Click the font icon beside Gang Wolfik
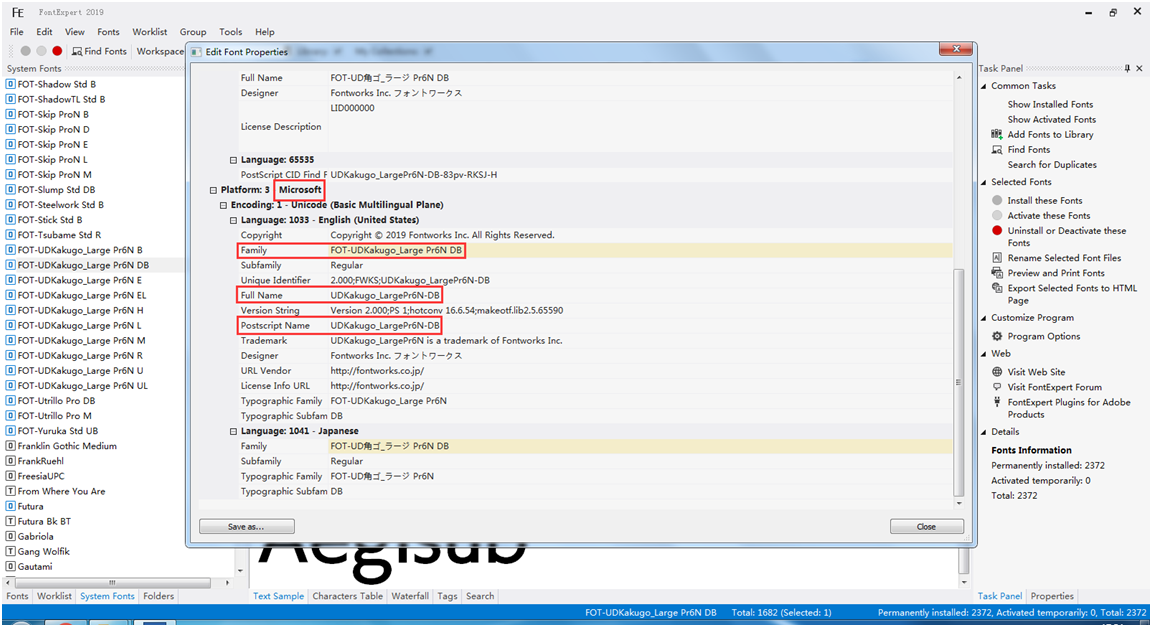Screen dimensions: 1152x627 [10, 551]
